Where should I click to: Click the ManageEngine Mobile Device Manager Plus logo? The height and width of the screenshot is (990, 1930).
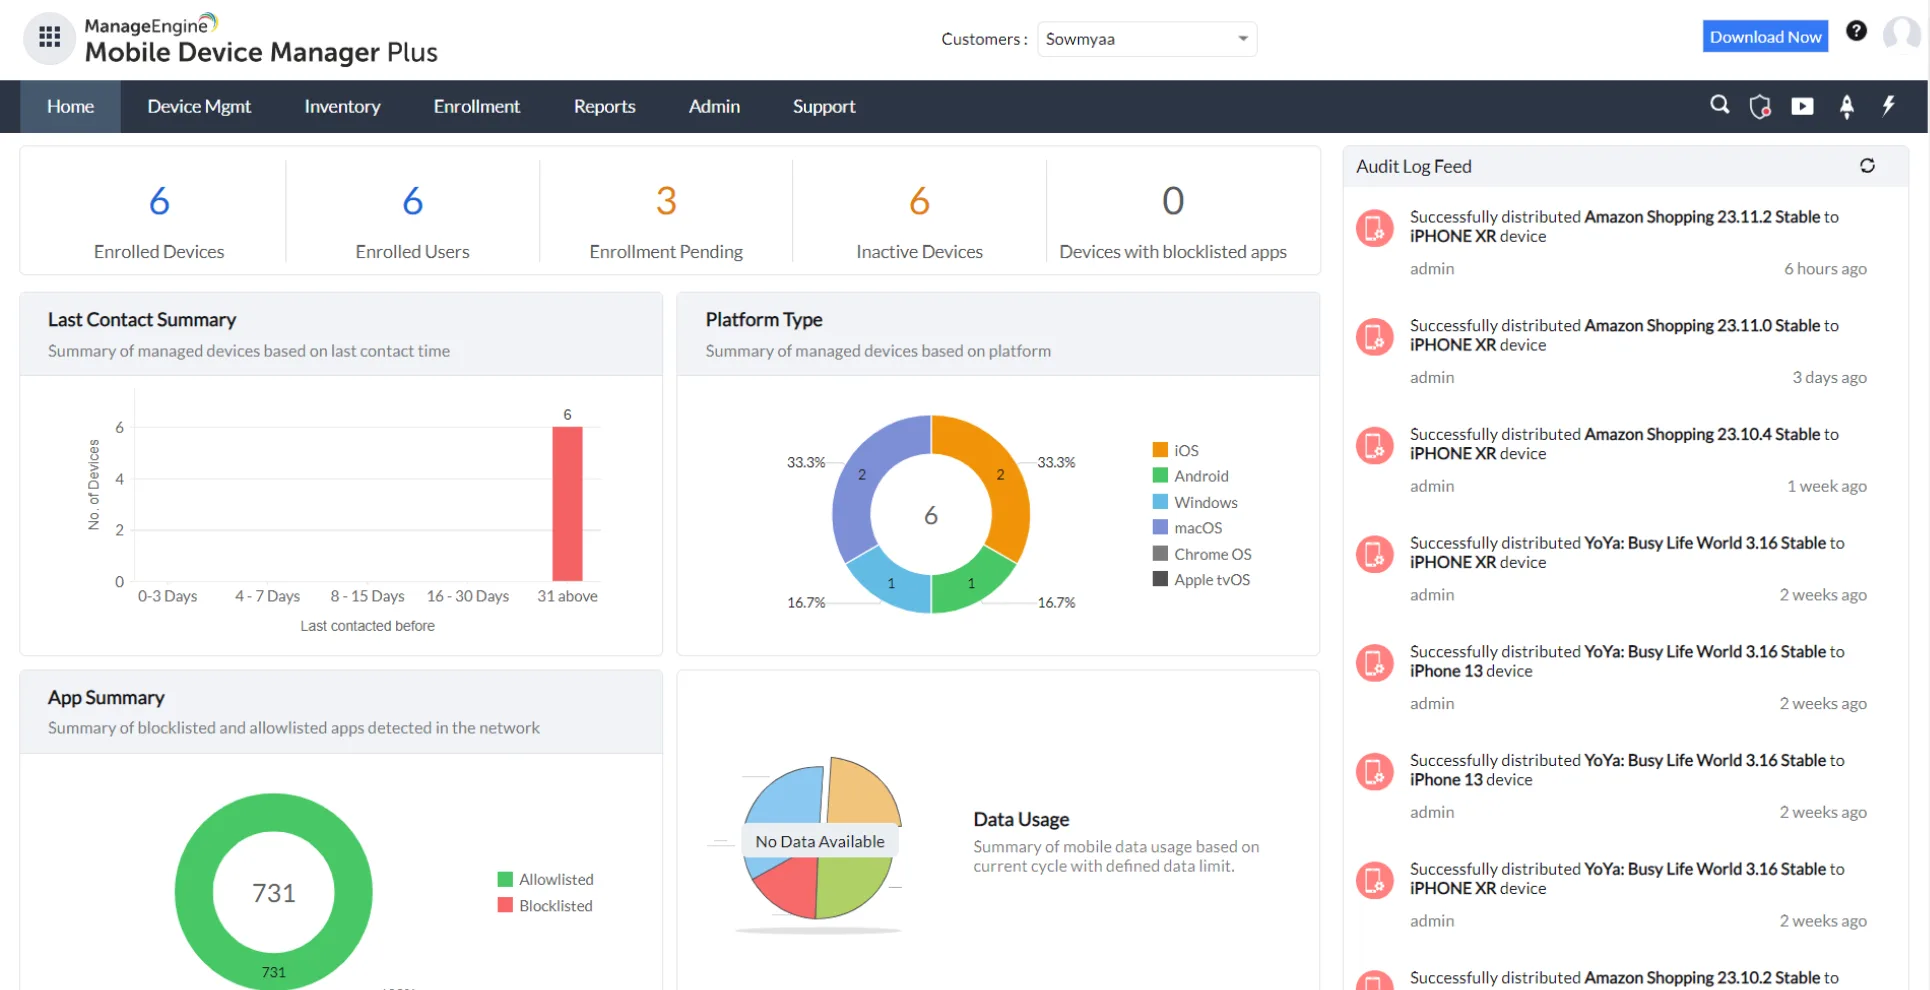260,39
